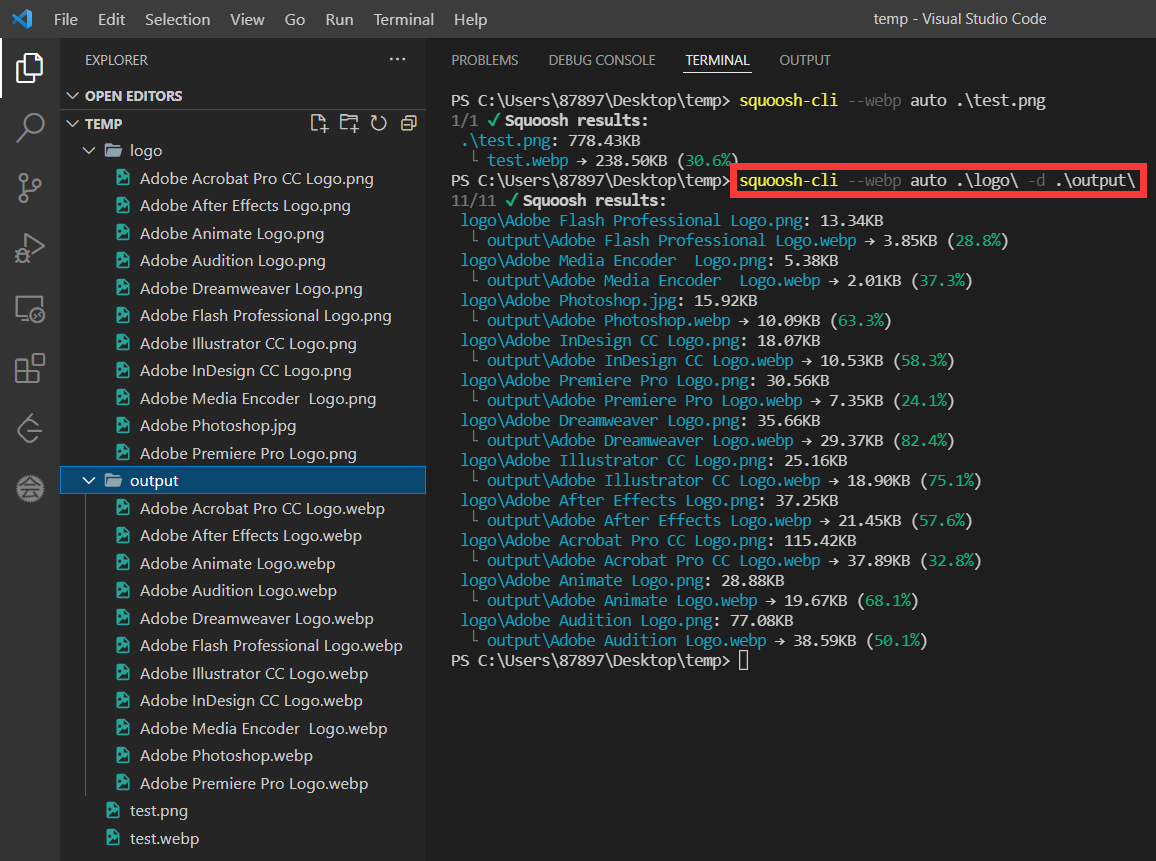This screenshot has height=861, width=1156.
Task: Select Adobe InDesign CC Logo.png
Action: point(246,371)
